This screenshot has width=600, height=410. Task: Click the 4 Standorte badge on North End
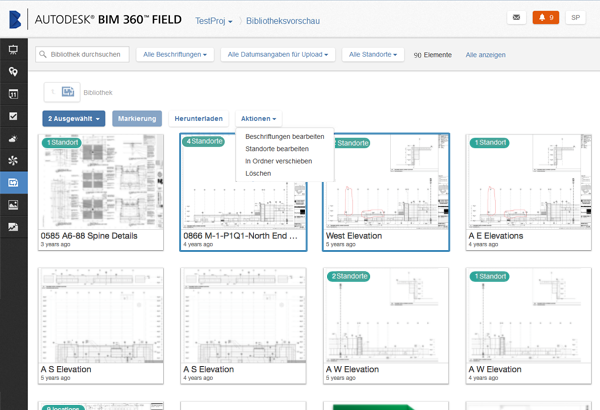[204, 141]
